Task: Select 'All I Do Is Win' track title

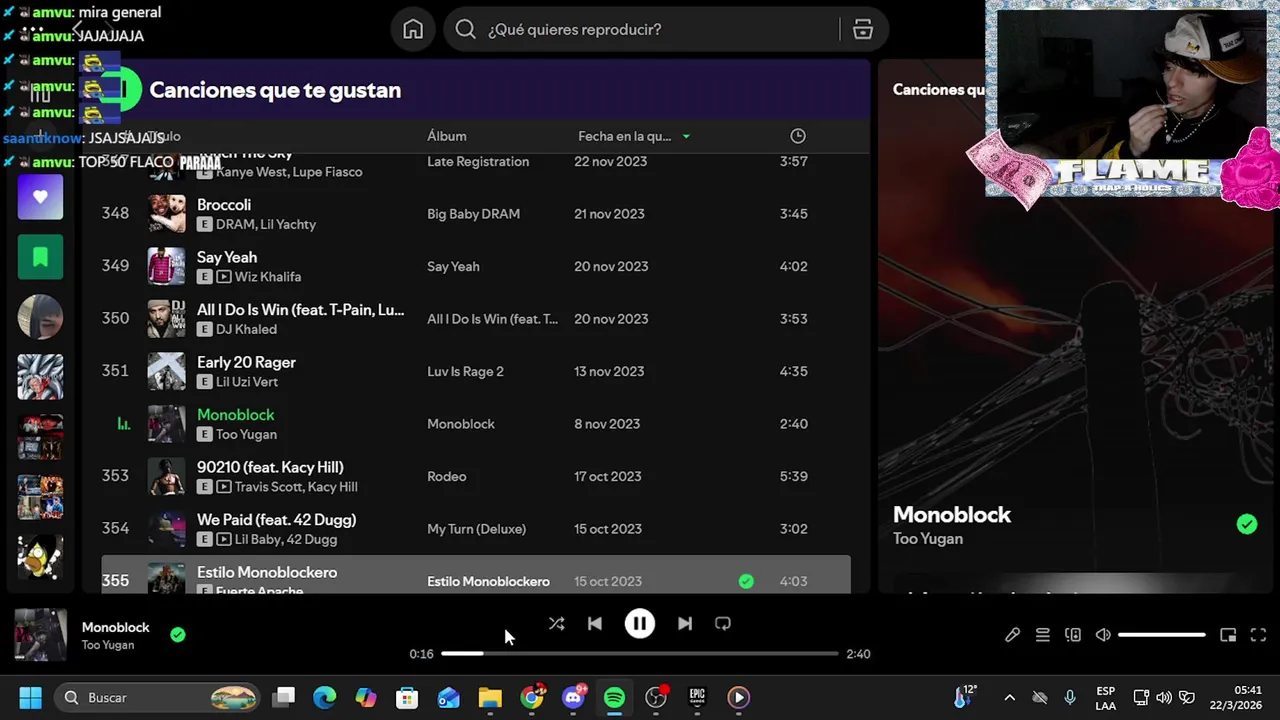Action: pyautogui.click(x=301, y=310)
